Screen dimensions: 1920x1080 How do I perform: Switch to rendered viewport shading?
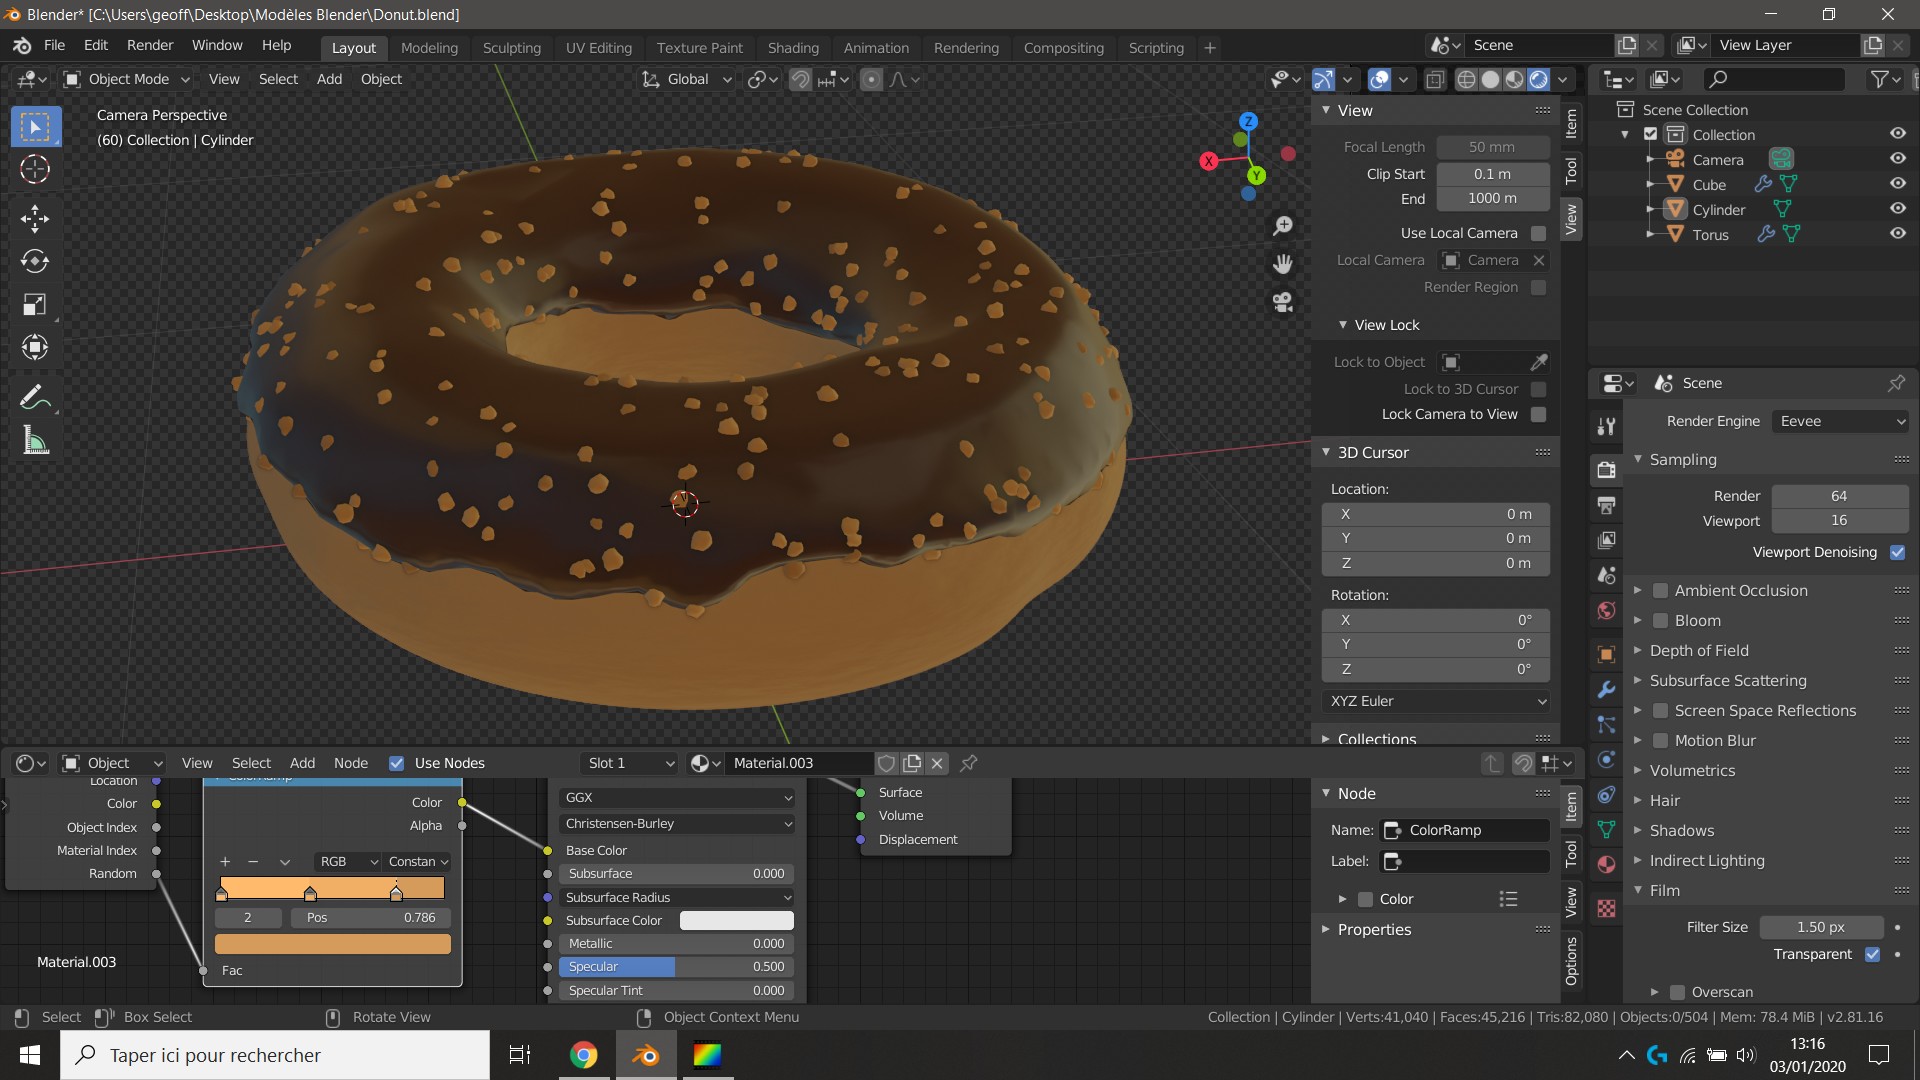click(1539, 79)
